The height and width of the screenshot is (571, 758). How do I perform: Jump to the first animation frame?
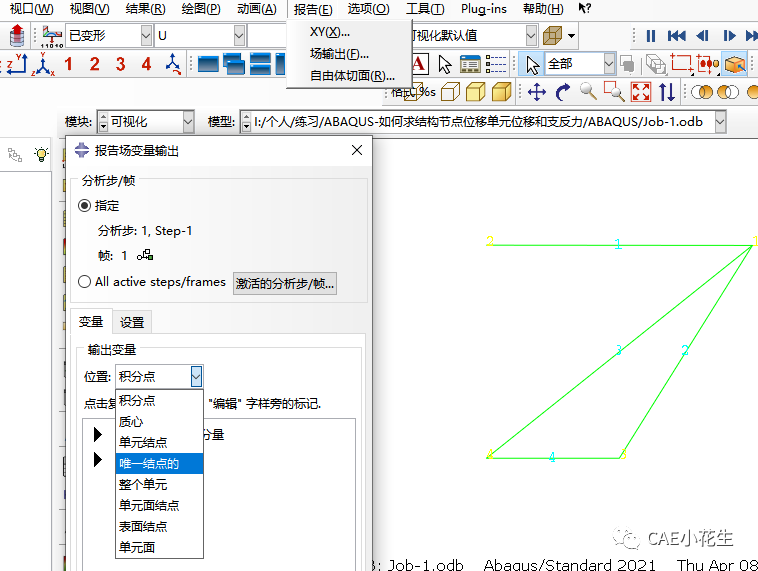click(676, 36)
